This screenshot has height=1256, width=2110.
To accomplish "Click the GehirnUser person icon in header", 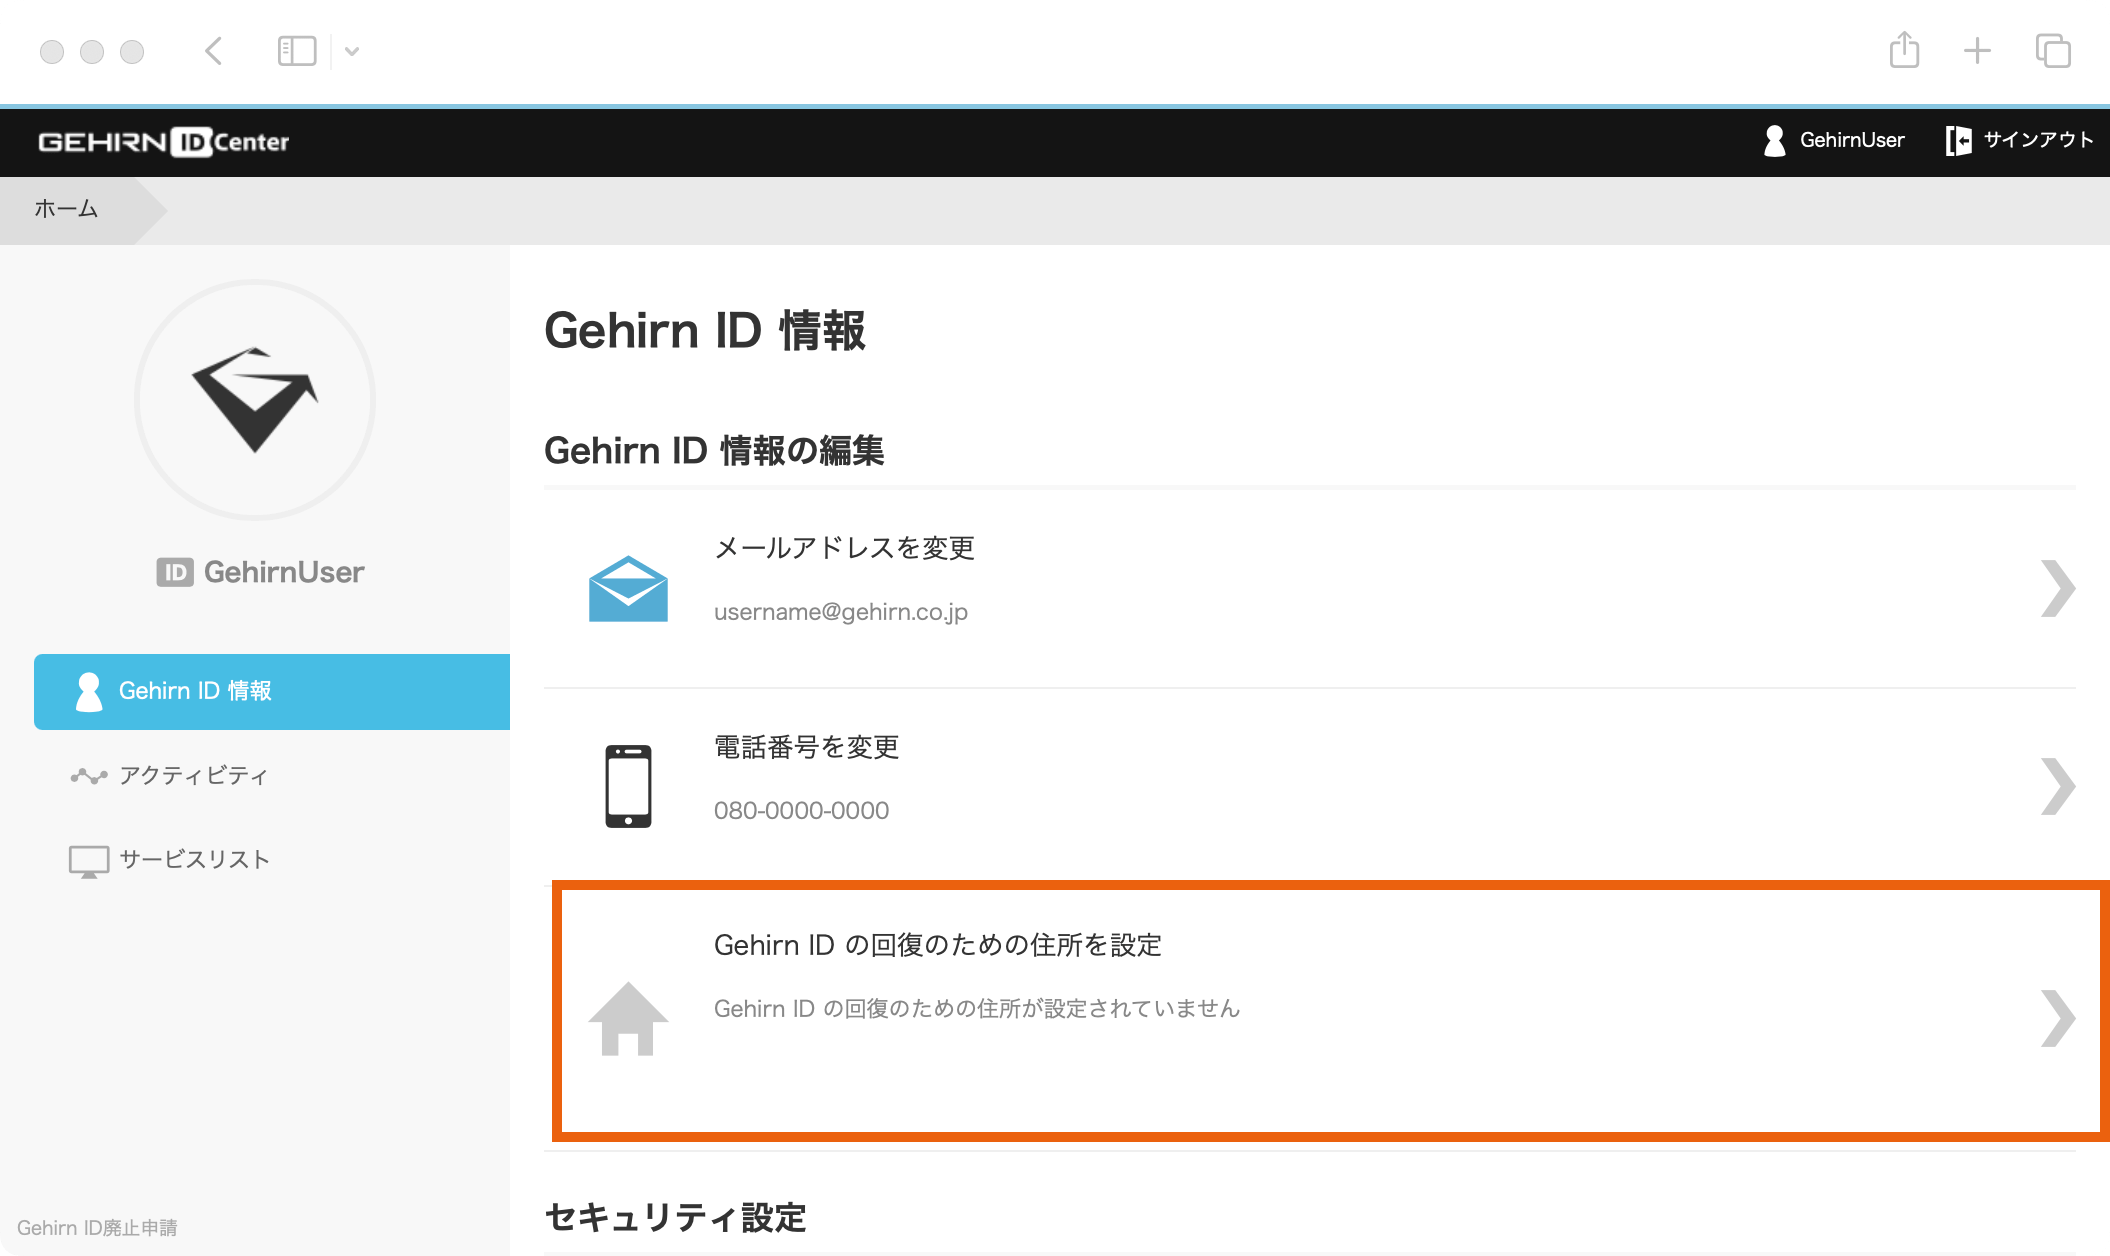I will click(x=1775, y=141).
